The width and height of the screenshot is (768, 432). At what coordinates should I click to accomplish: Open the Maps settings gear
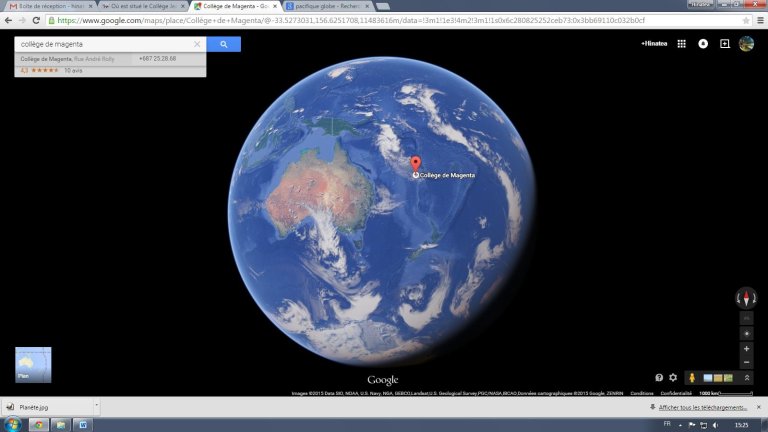[x=673, y=378]
